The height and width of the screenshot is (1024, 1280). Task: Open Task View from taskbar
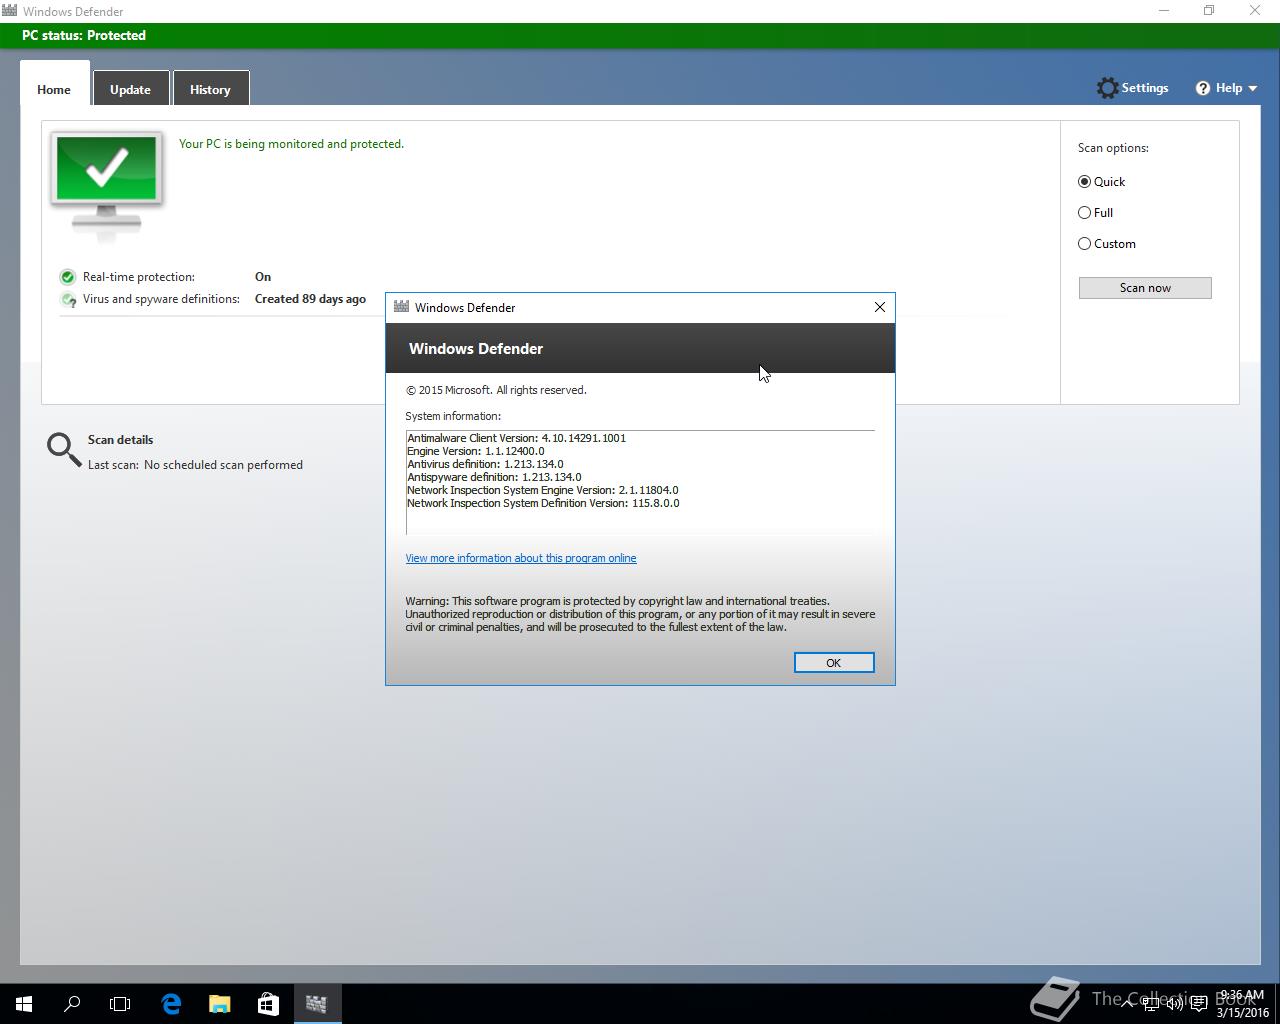[x=120, y=1004]
